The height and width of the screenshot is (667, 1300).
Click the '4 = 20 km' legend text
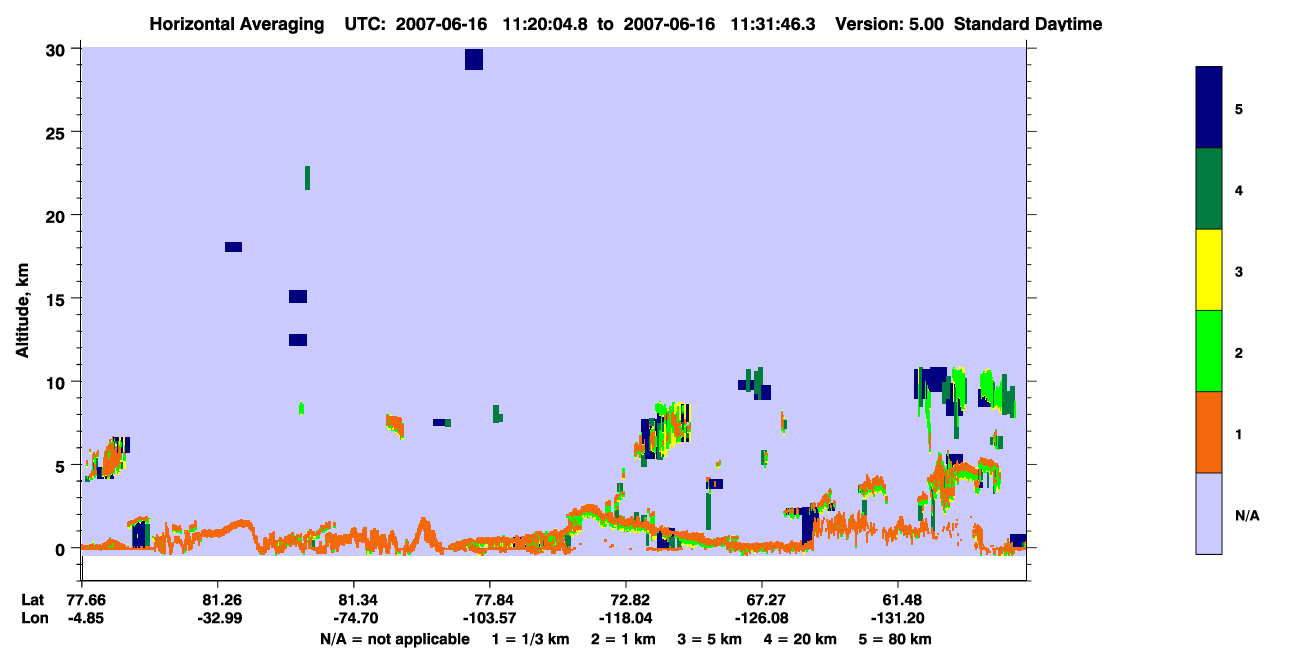click(x=801, y=639)
